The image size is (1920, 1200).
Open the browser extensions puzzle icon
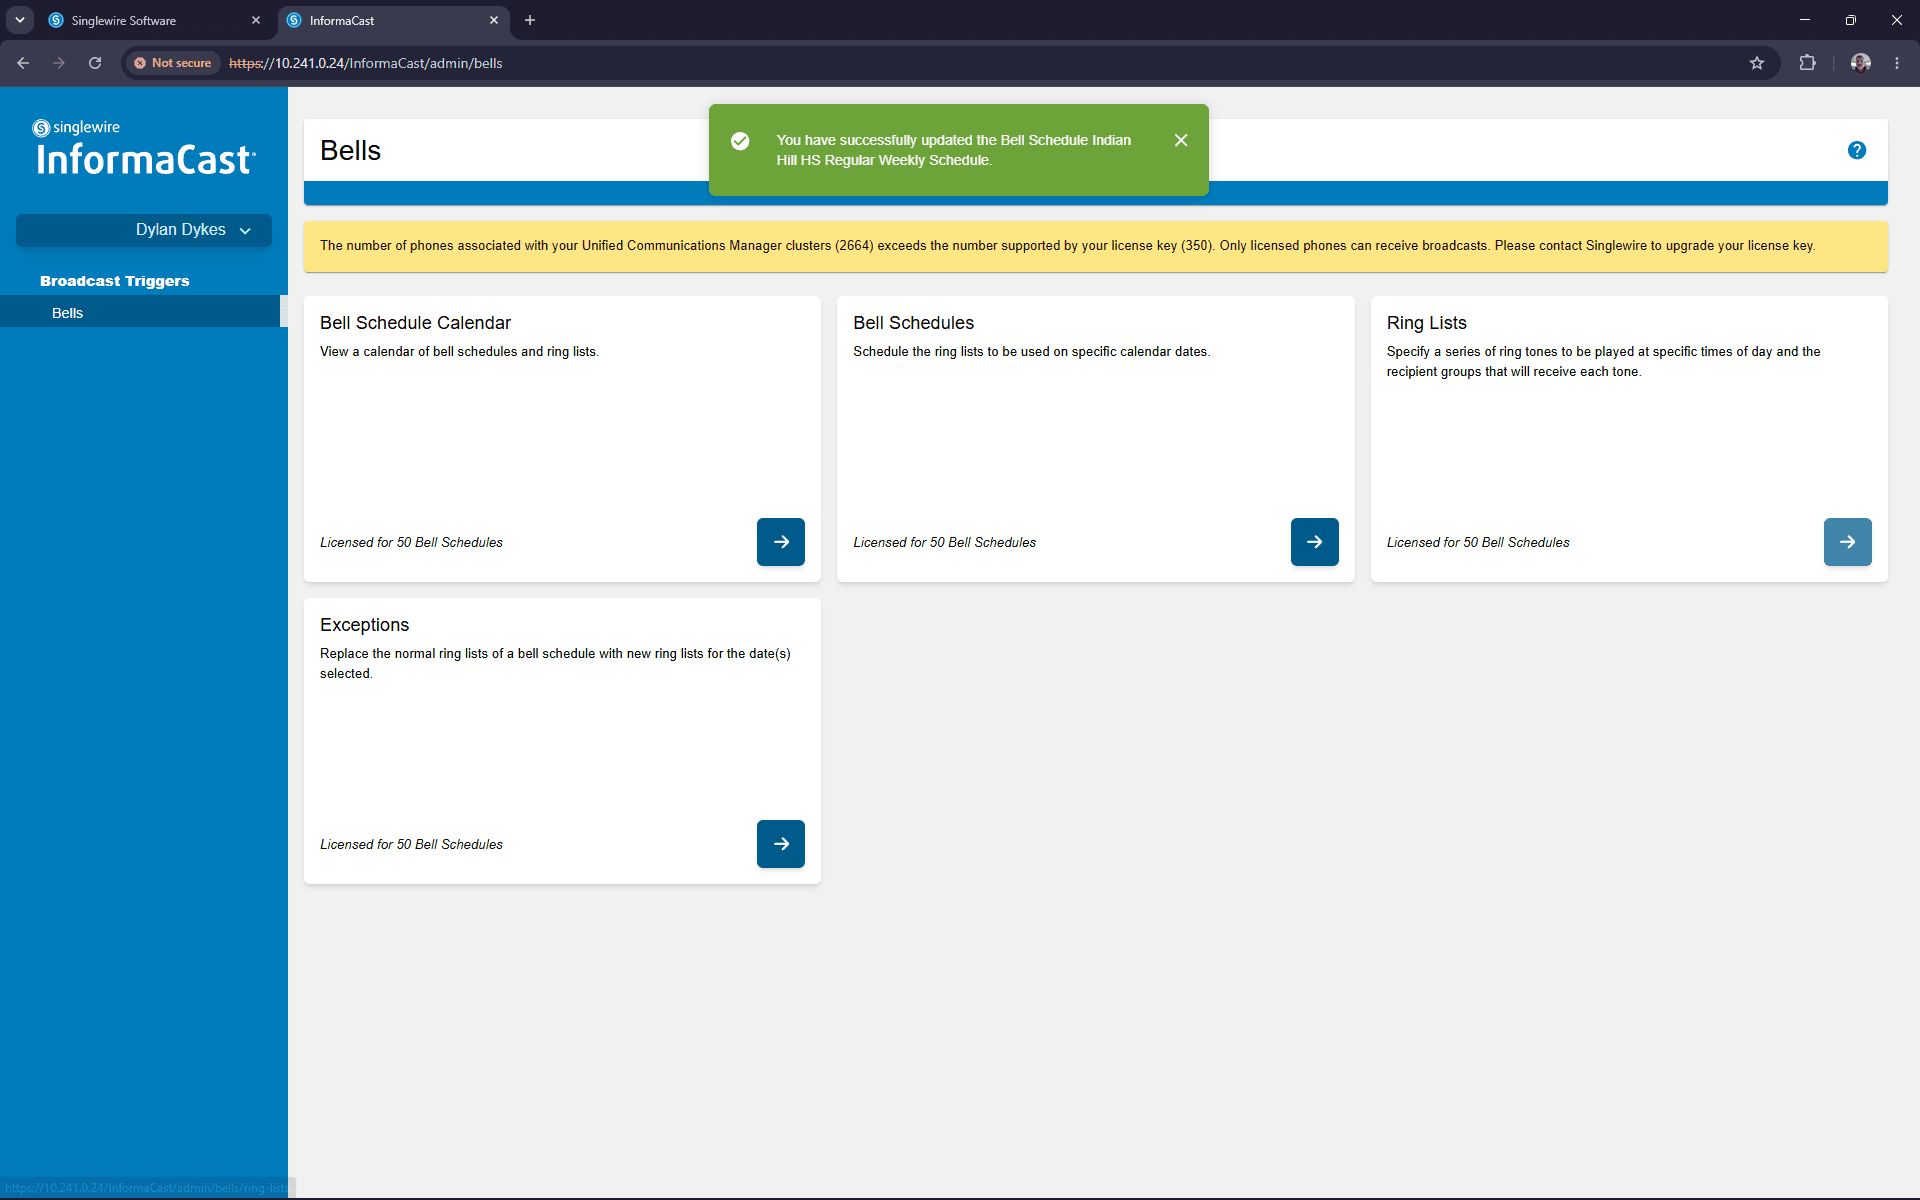[1807, 63]
